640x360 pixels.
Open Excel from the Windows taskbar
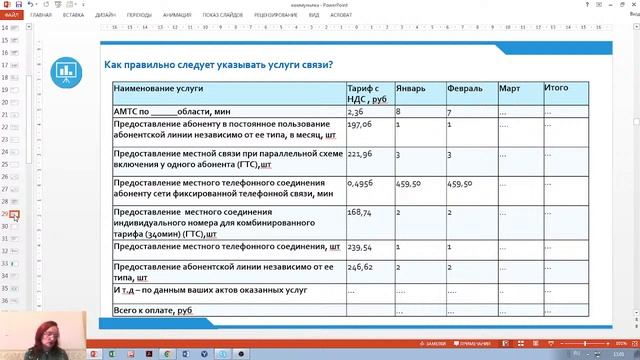point(112,354)
